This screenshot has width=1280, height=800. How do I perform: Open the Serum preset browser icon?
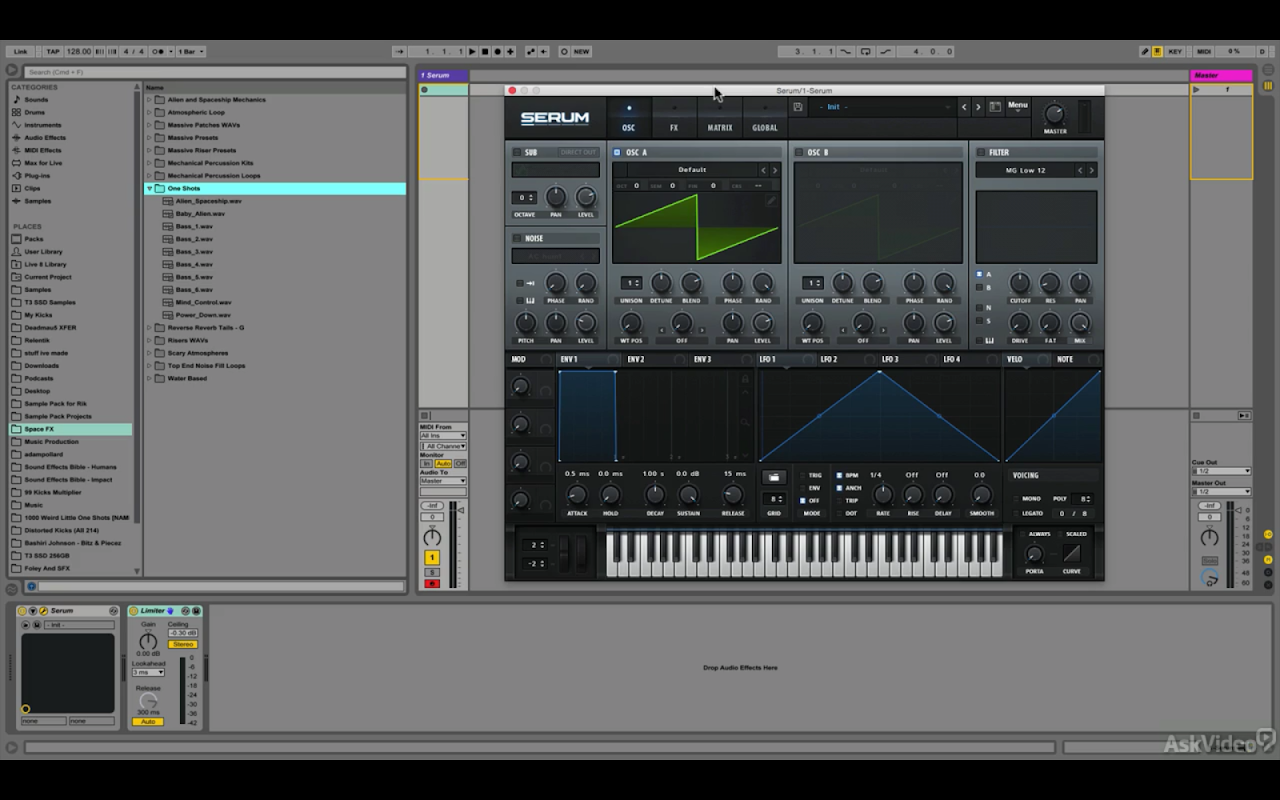[x=995, y=107]
